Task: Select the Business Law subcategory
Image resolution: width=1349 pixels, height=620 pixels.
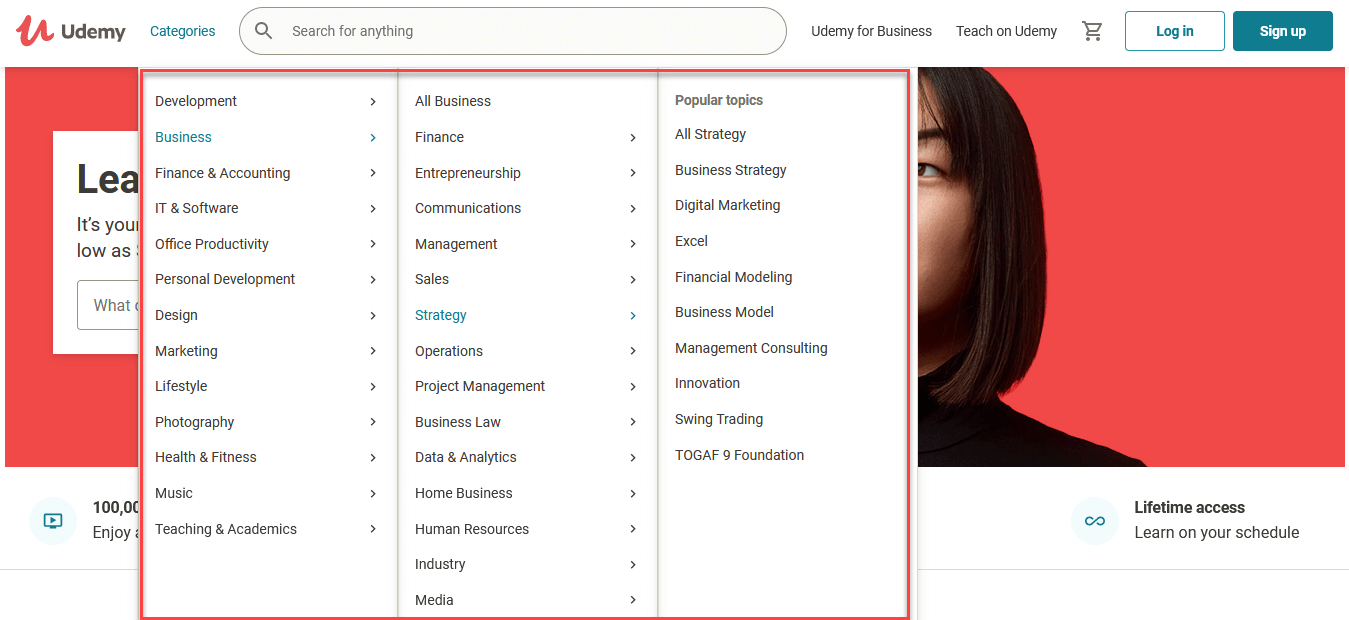Action: coord(458,422)
